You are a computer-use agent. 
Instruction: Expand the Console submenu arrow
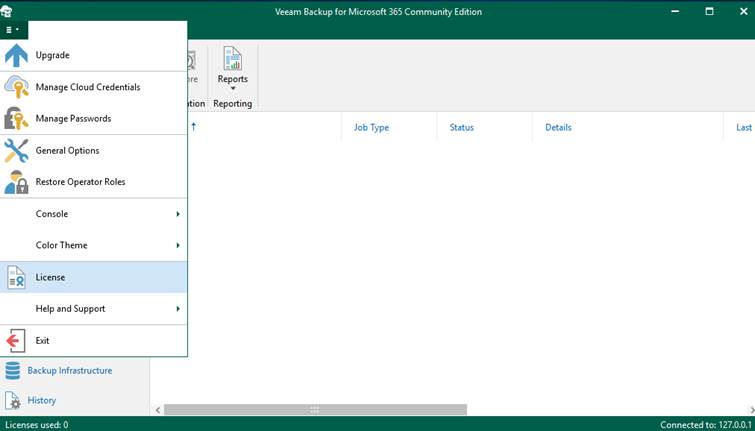click(x=178, y=214)
